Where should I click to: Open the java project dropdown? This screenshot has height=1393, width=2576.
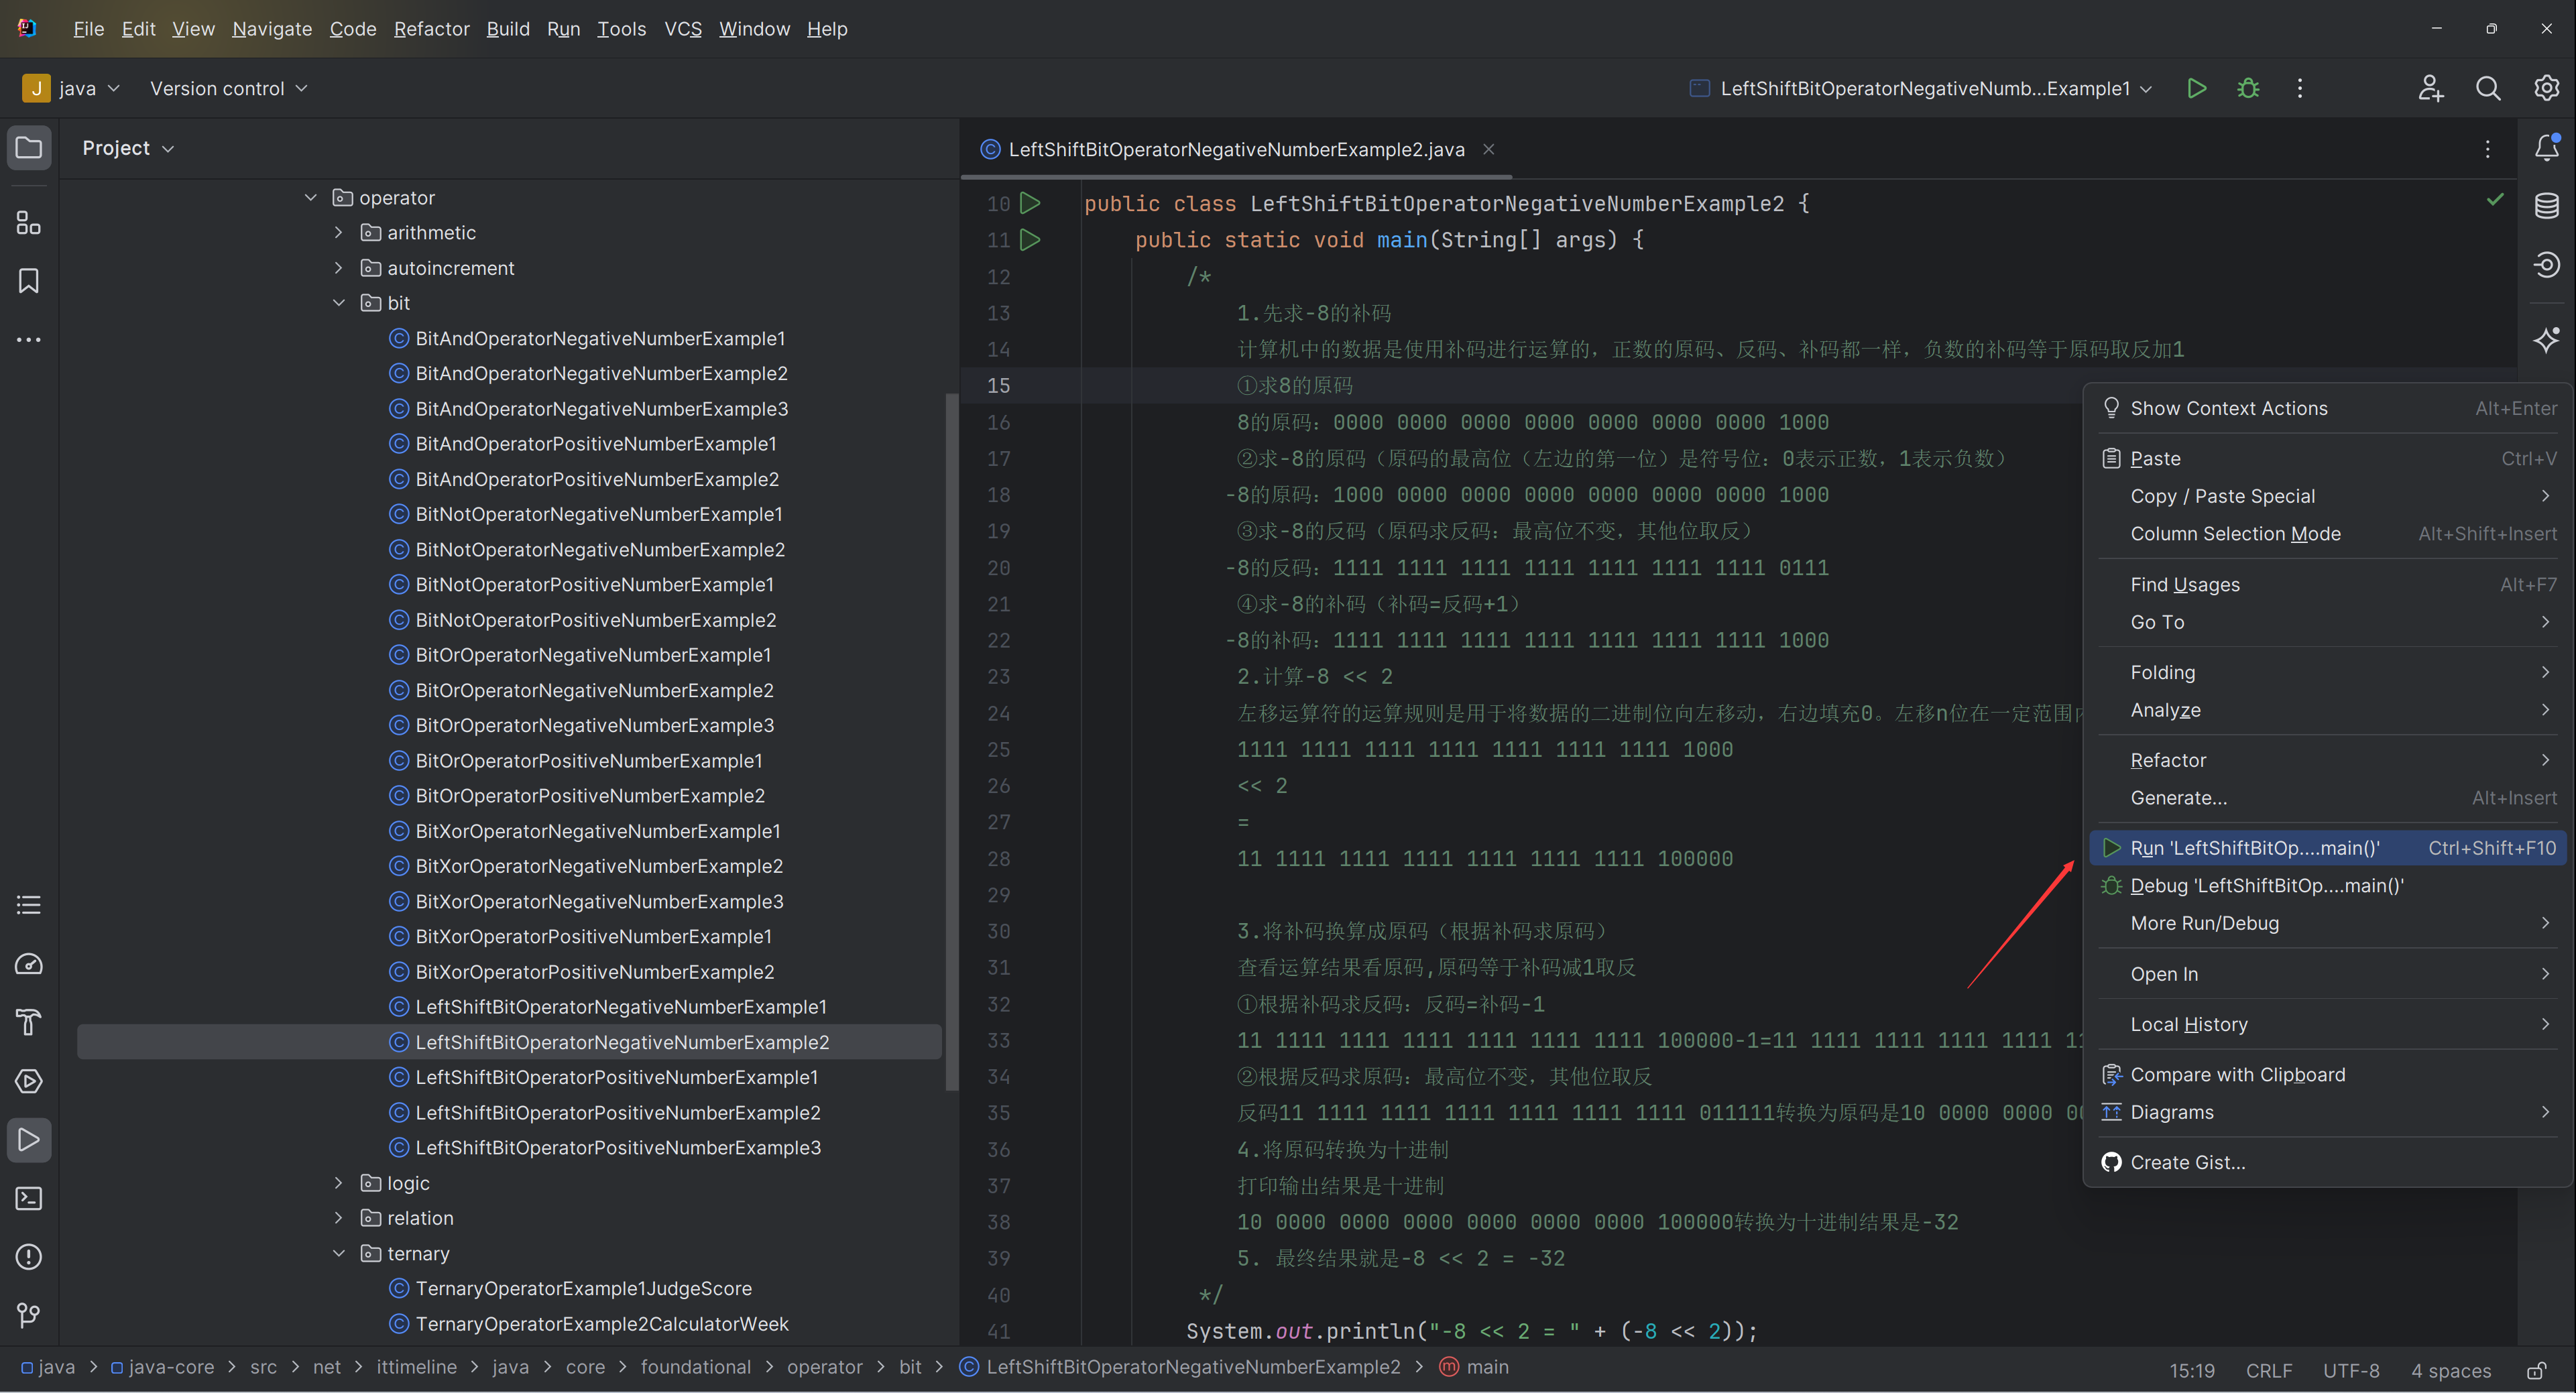[x=73, y=89]
